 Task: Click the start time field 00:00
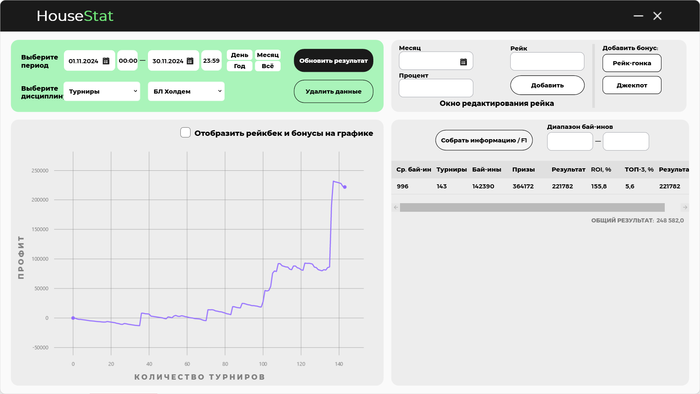(x=128, y=61)
